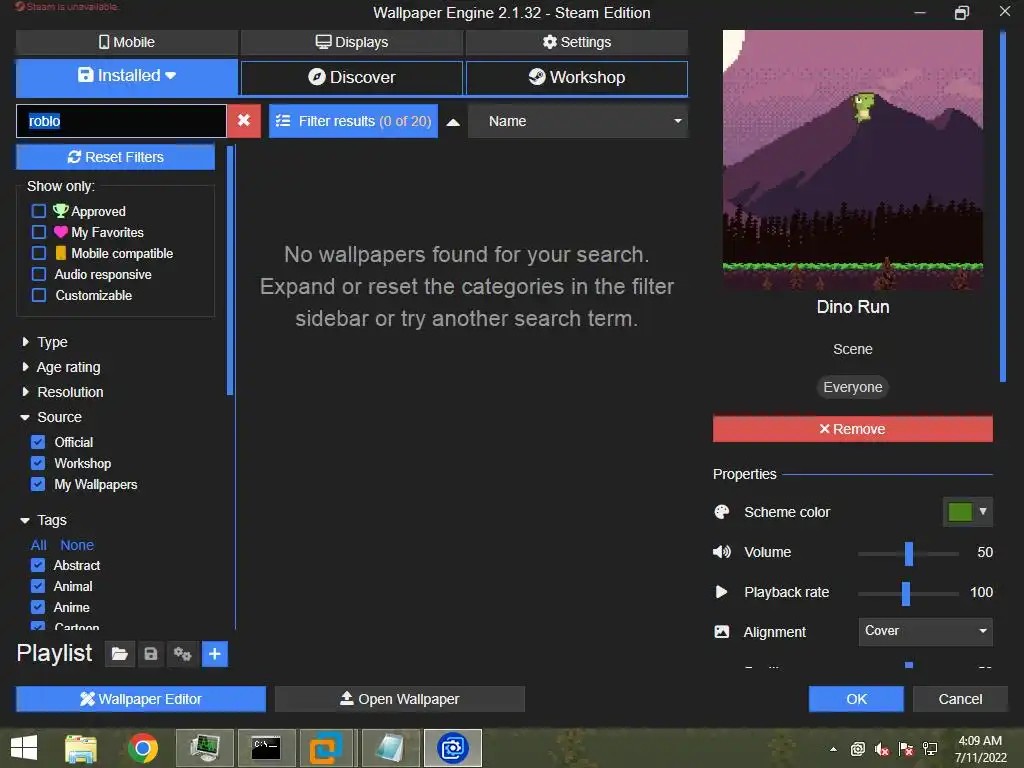Image resolution: width=1024 pixels, height=768 pixels.
Task: Open the command prompt taskbar icon
Action: tap(266, 748)
